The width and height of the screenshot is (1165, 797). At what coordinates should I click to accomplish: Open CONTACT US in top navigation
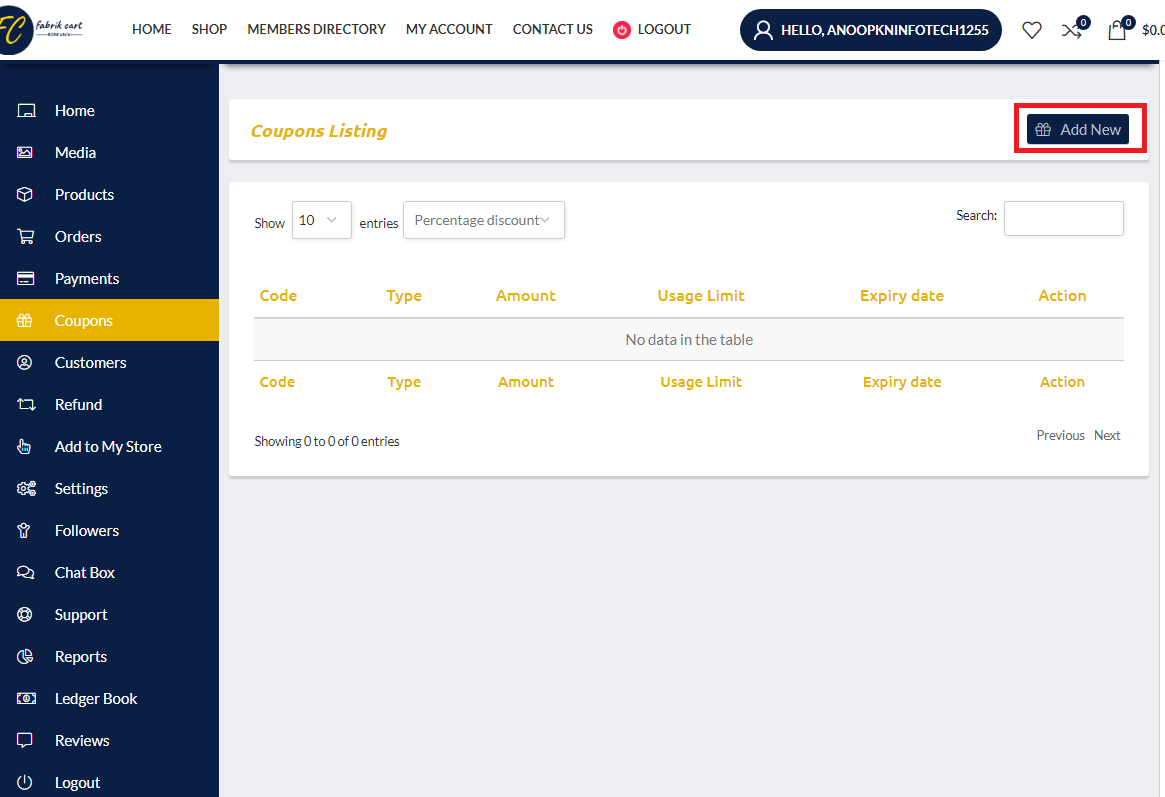553,29
